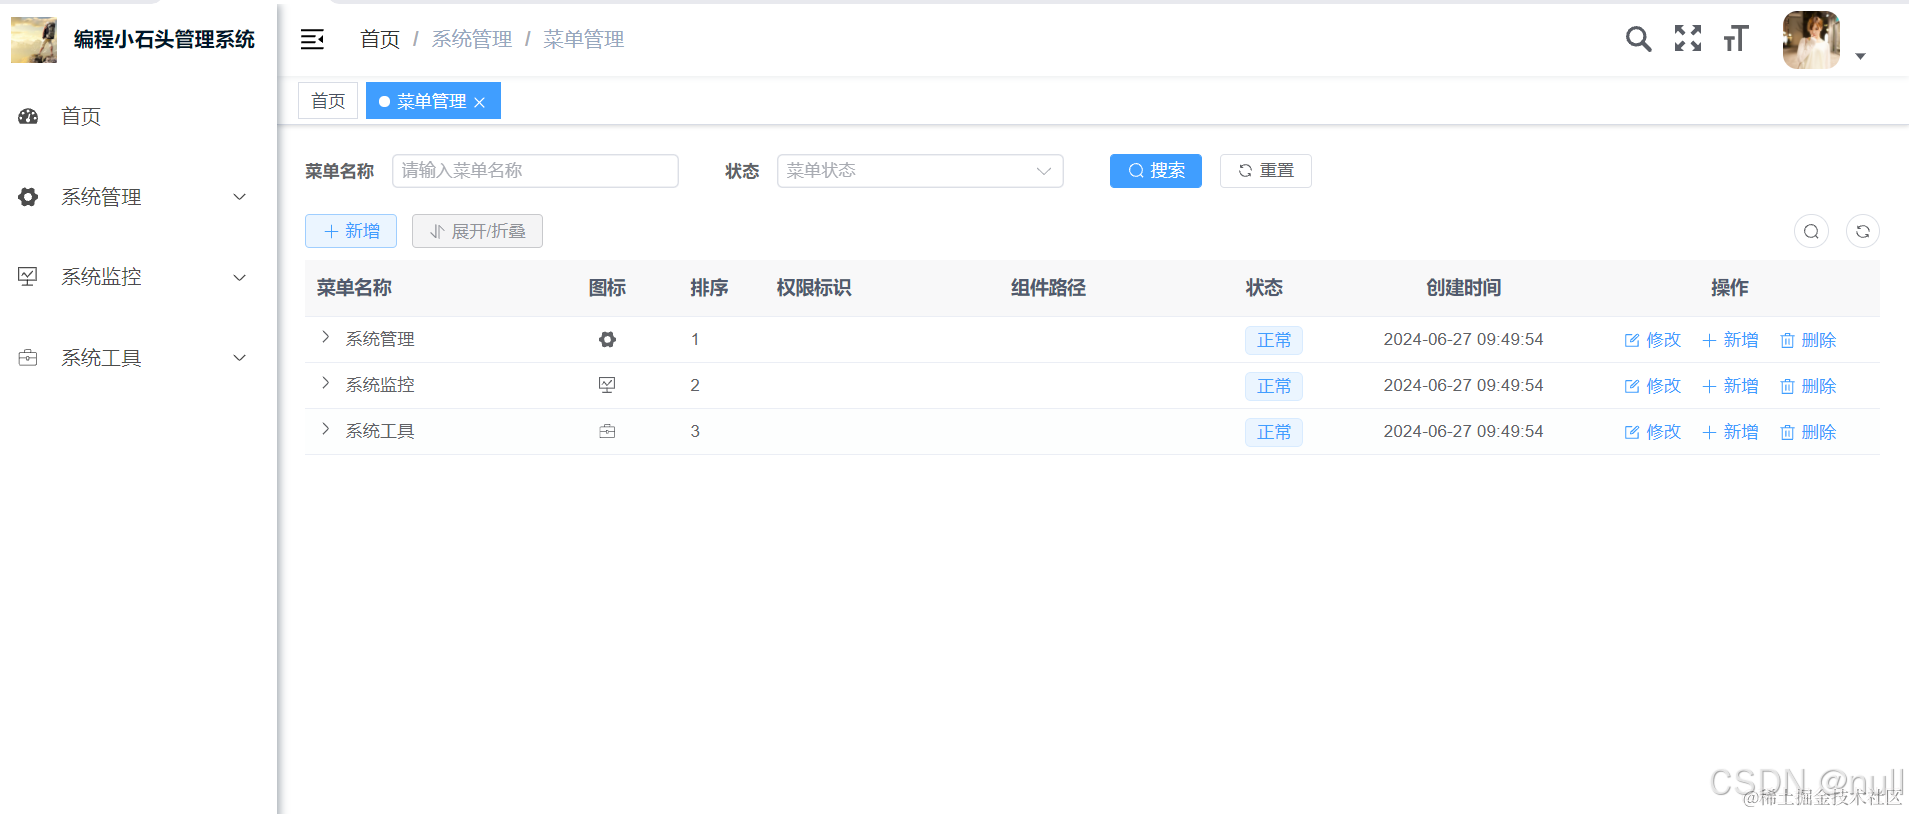
Task: Open the header search magnifier icon
Action: pos(1638,39)
